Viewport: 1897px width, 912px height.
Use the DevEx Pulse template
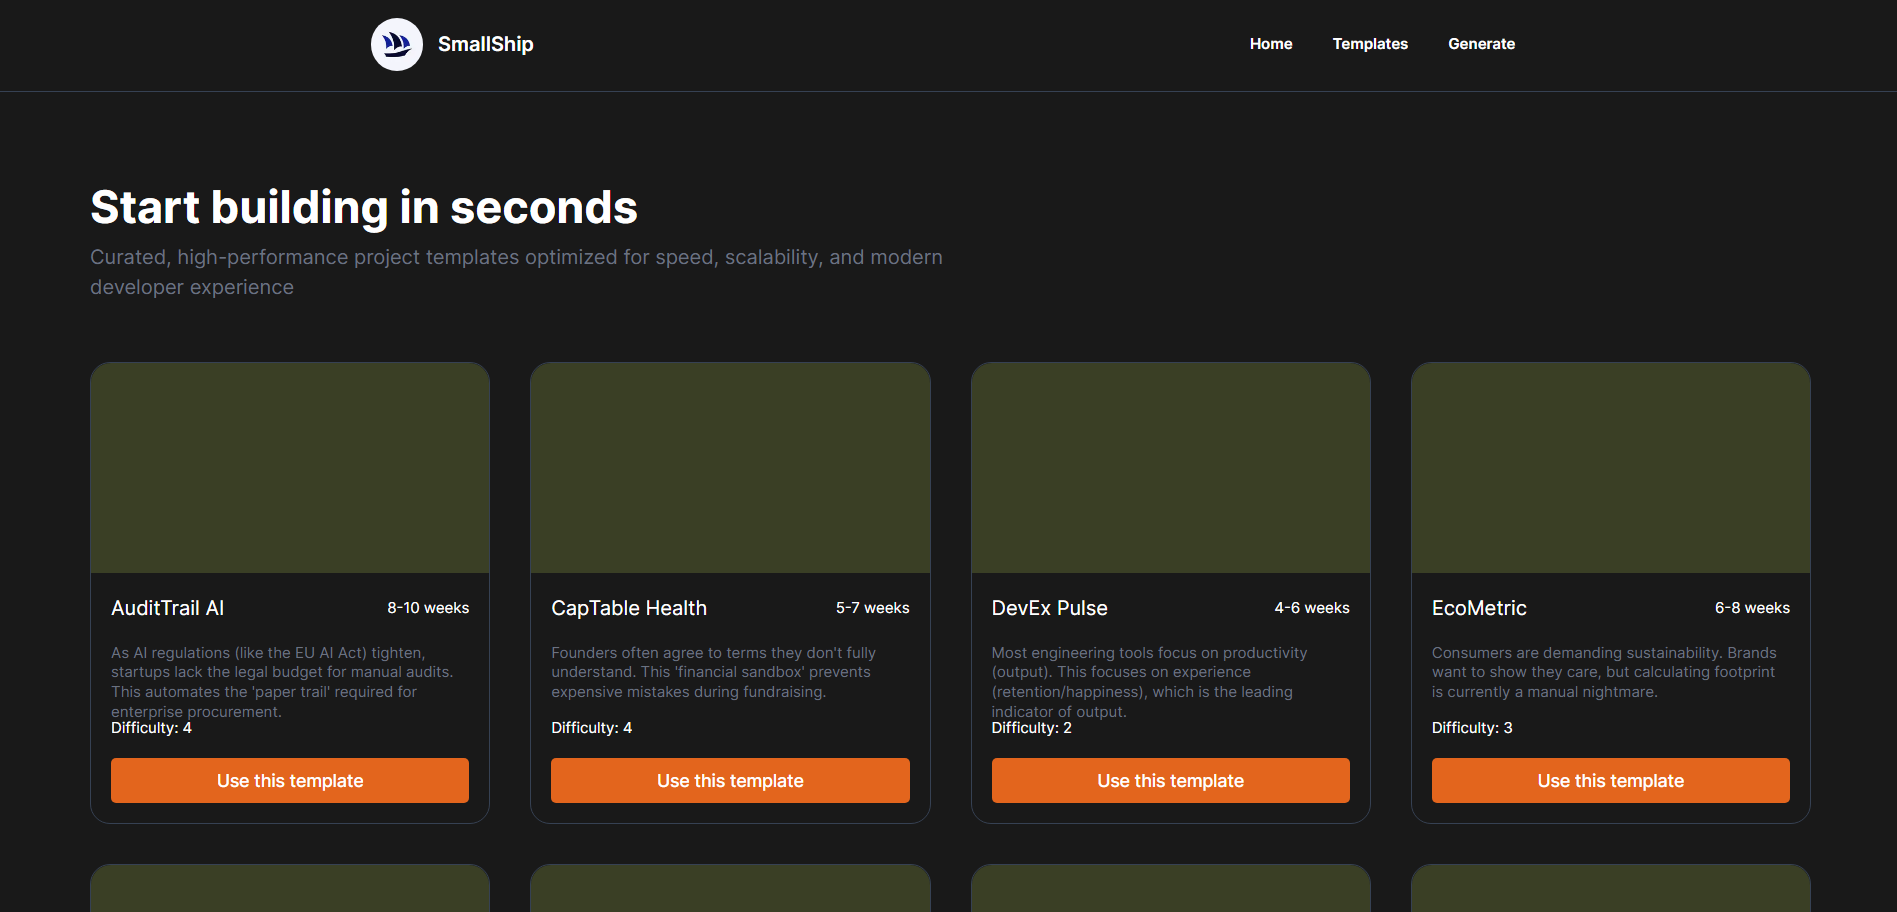(1170, 780)
